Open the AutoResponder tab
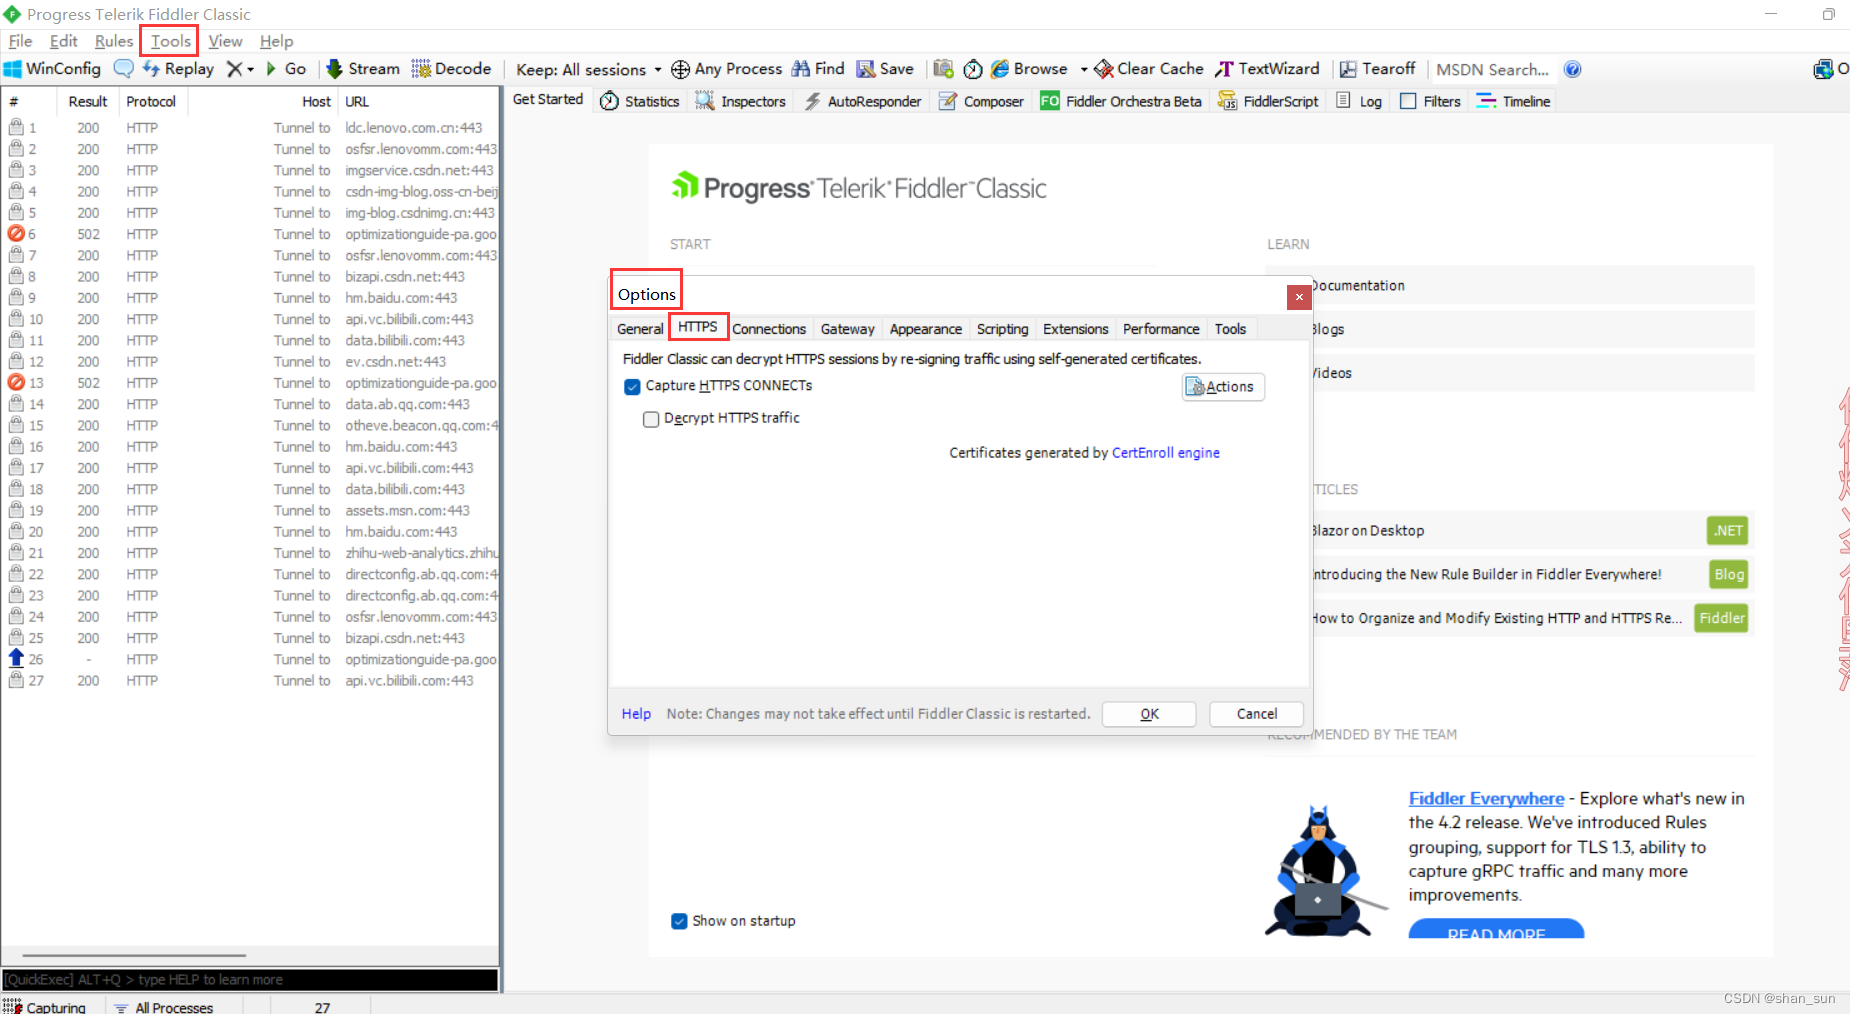Image resolution: width=1850 pixels, height=1014 pixels. pyautogui.click(x=863, y=101)
